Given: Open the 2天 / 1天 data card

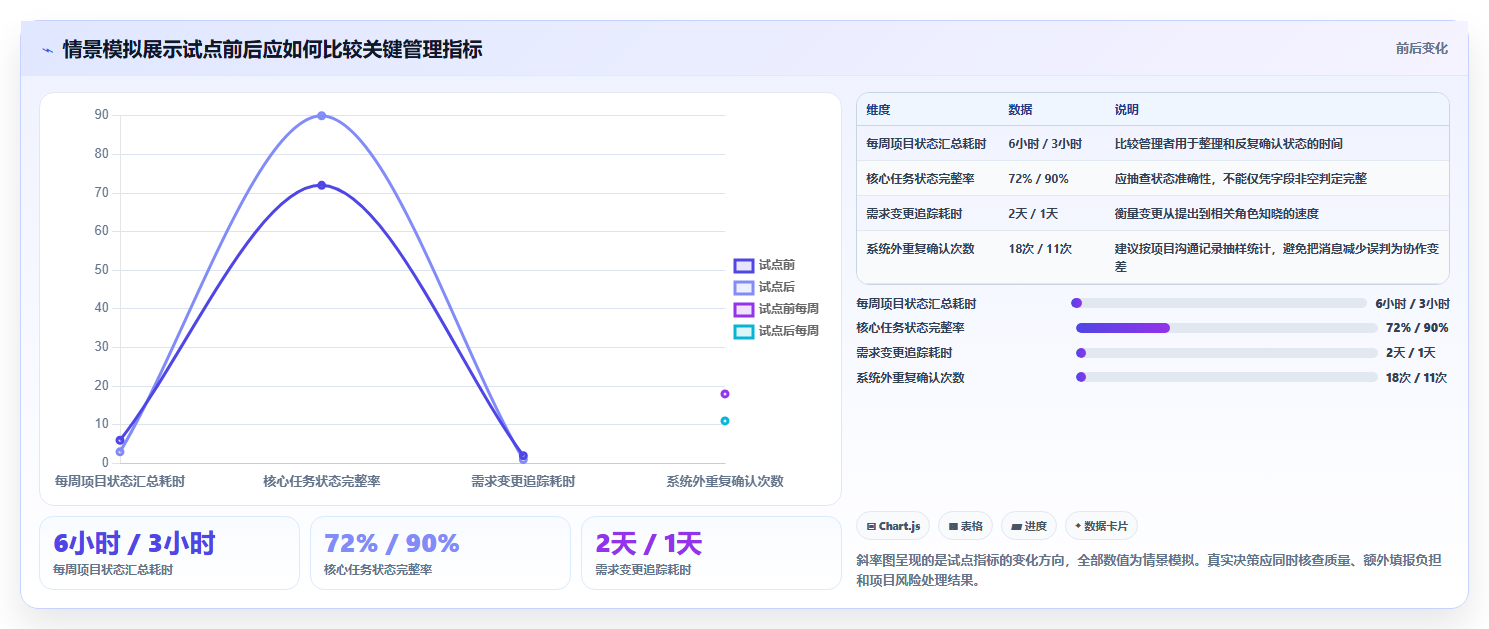Looking at the screenshot, I should pos(711,553).
